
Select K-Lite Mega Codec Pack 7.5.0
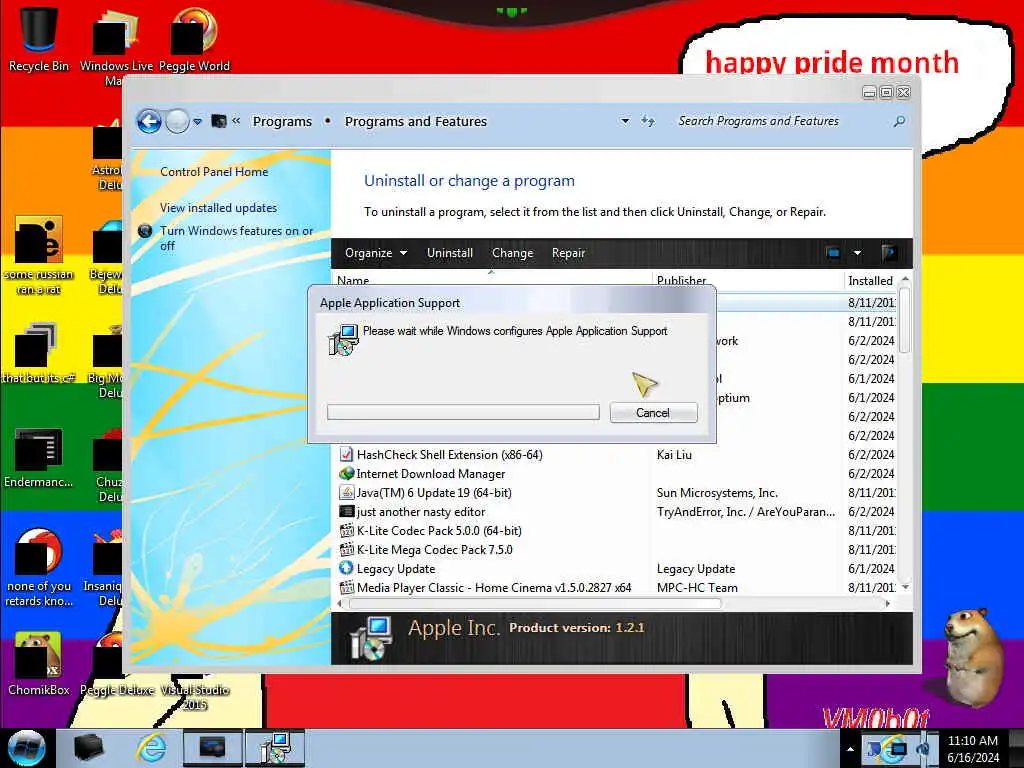coord(616,550)
